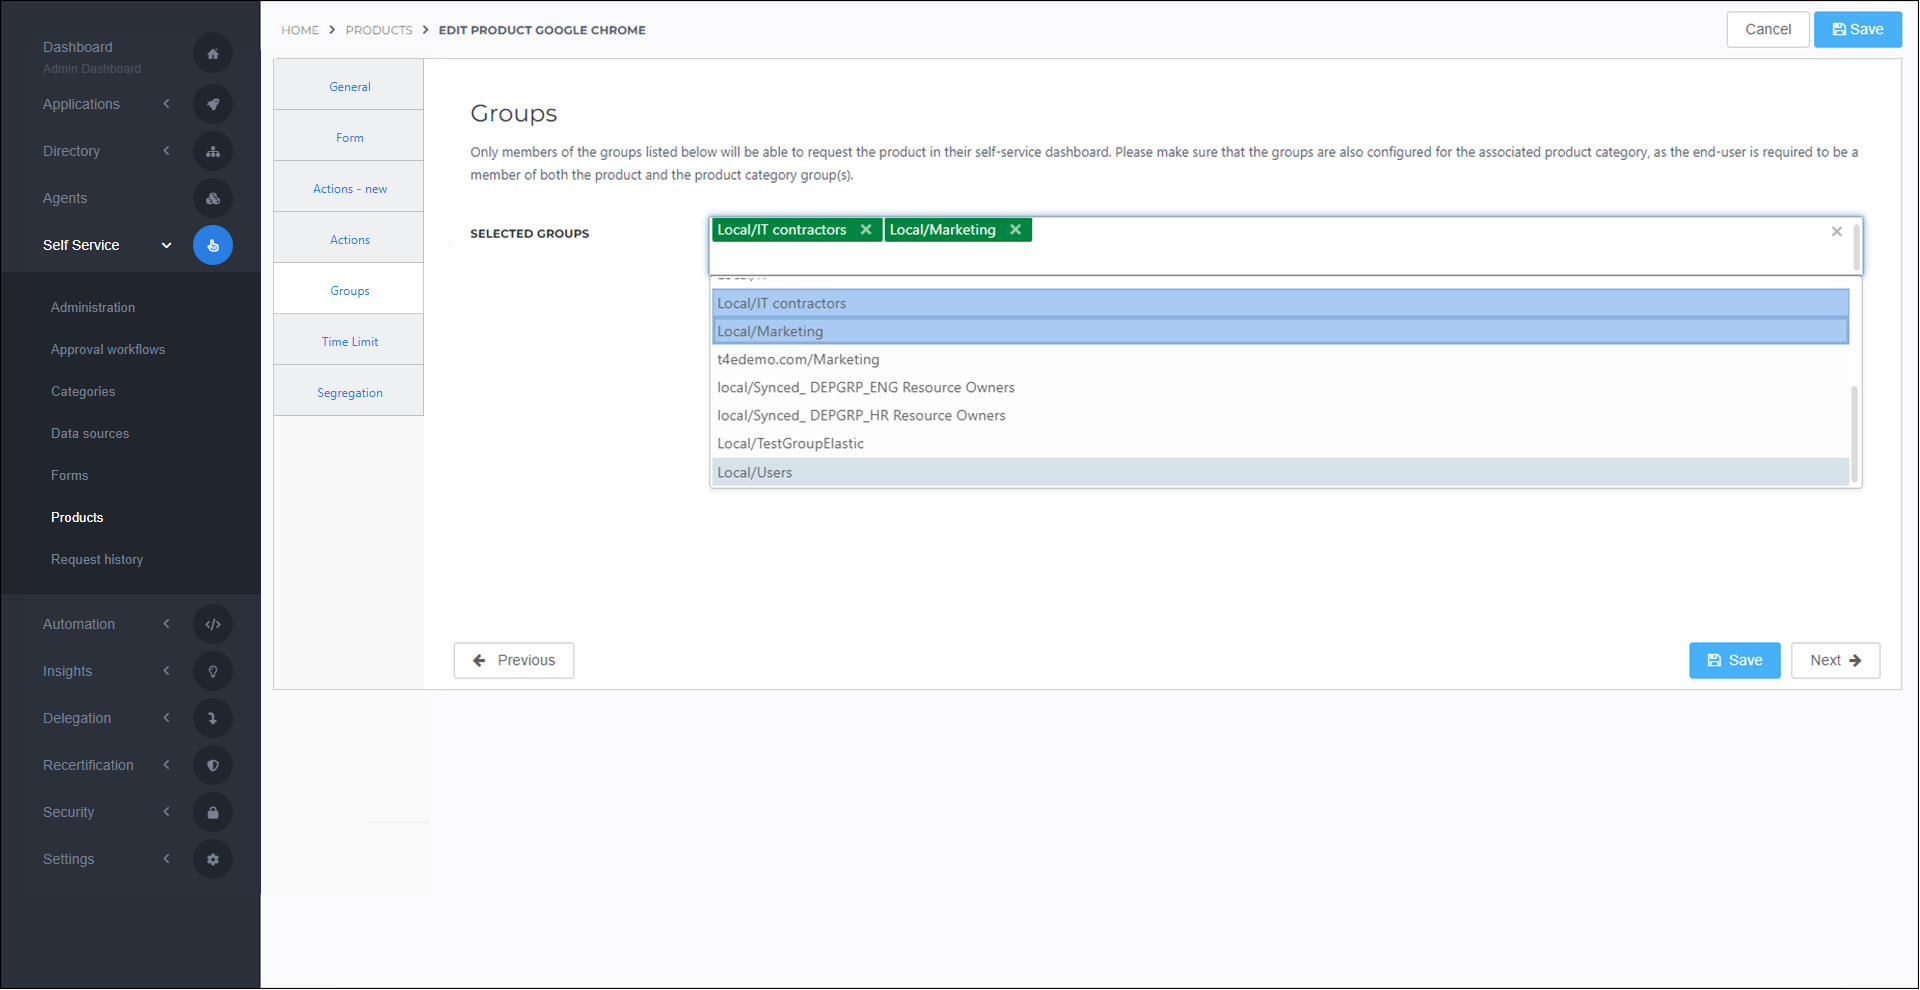Click the Settings gear icon

213,859
